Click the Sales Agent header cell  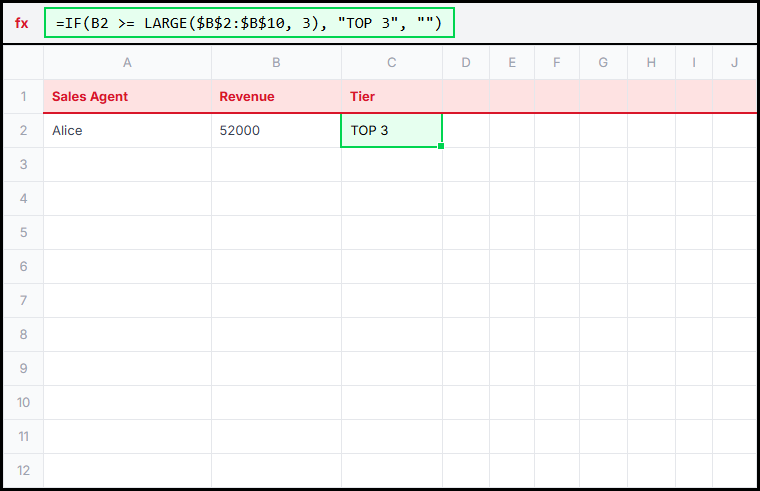point(127,97)
